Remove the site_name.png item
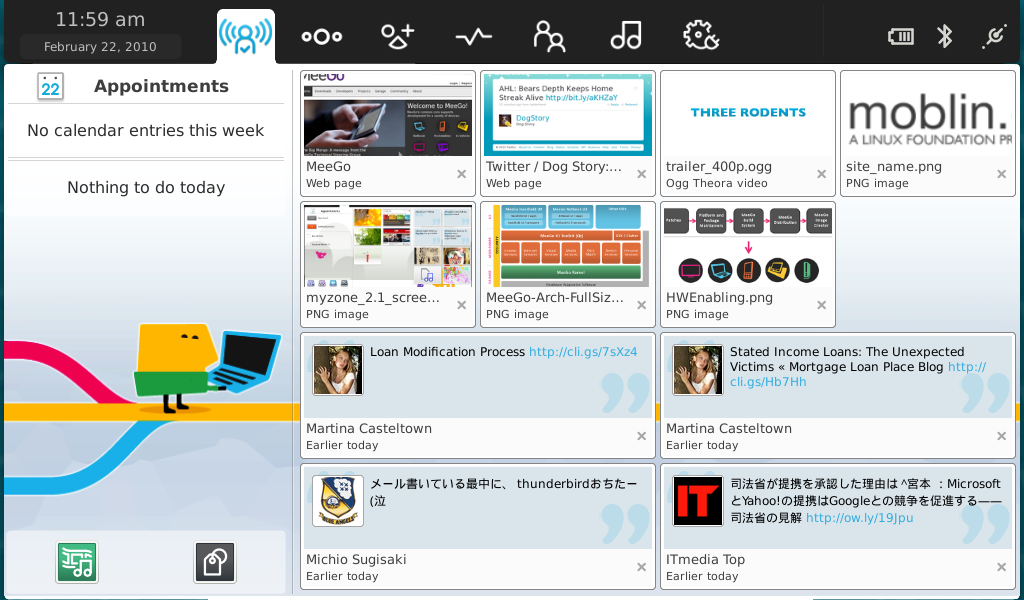Viewport: 1024px width, 600px height. point(1001,174)
